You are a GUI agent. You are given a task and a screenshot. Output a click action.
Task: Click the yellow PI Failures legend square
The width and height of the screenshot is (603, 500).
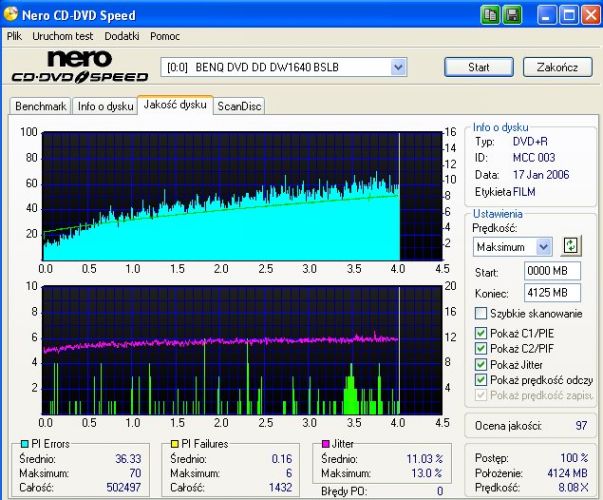[175, 444]
